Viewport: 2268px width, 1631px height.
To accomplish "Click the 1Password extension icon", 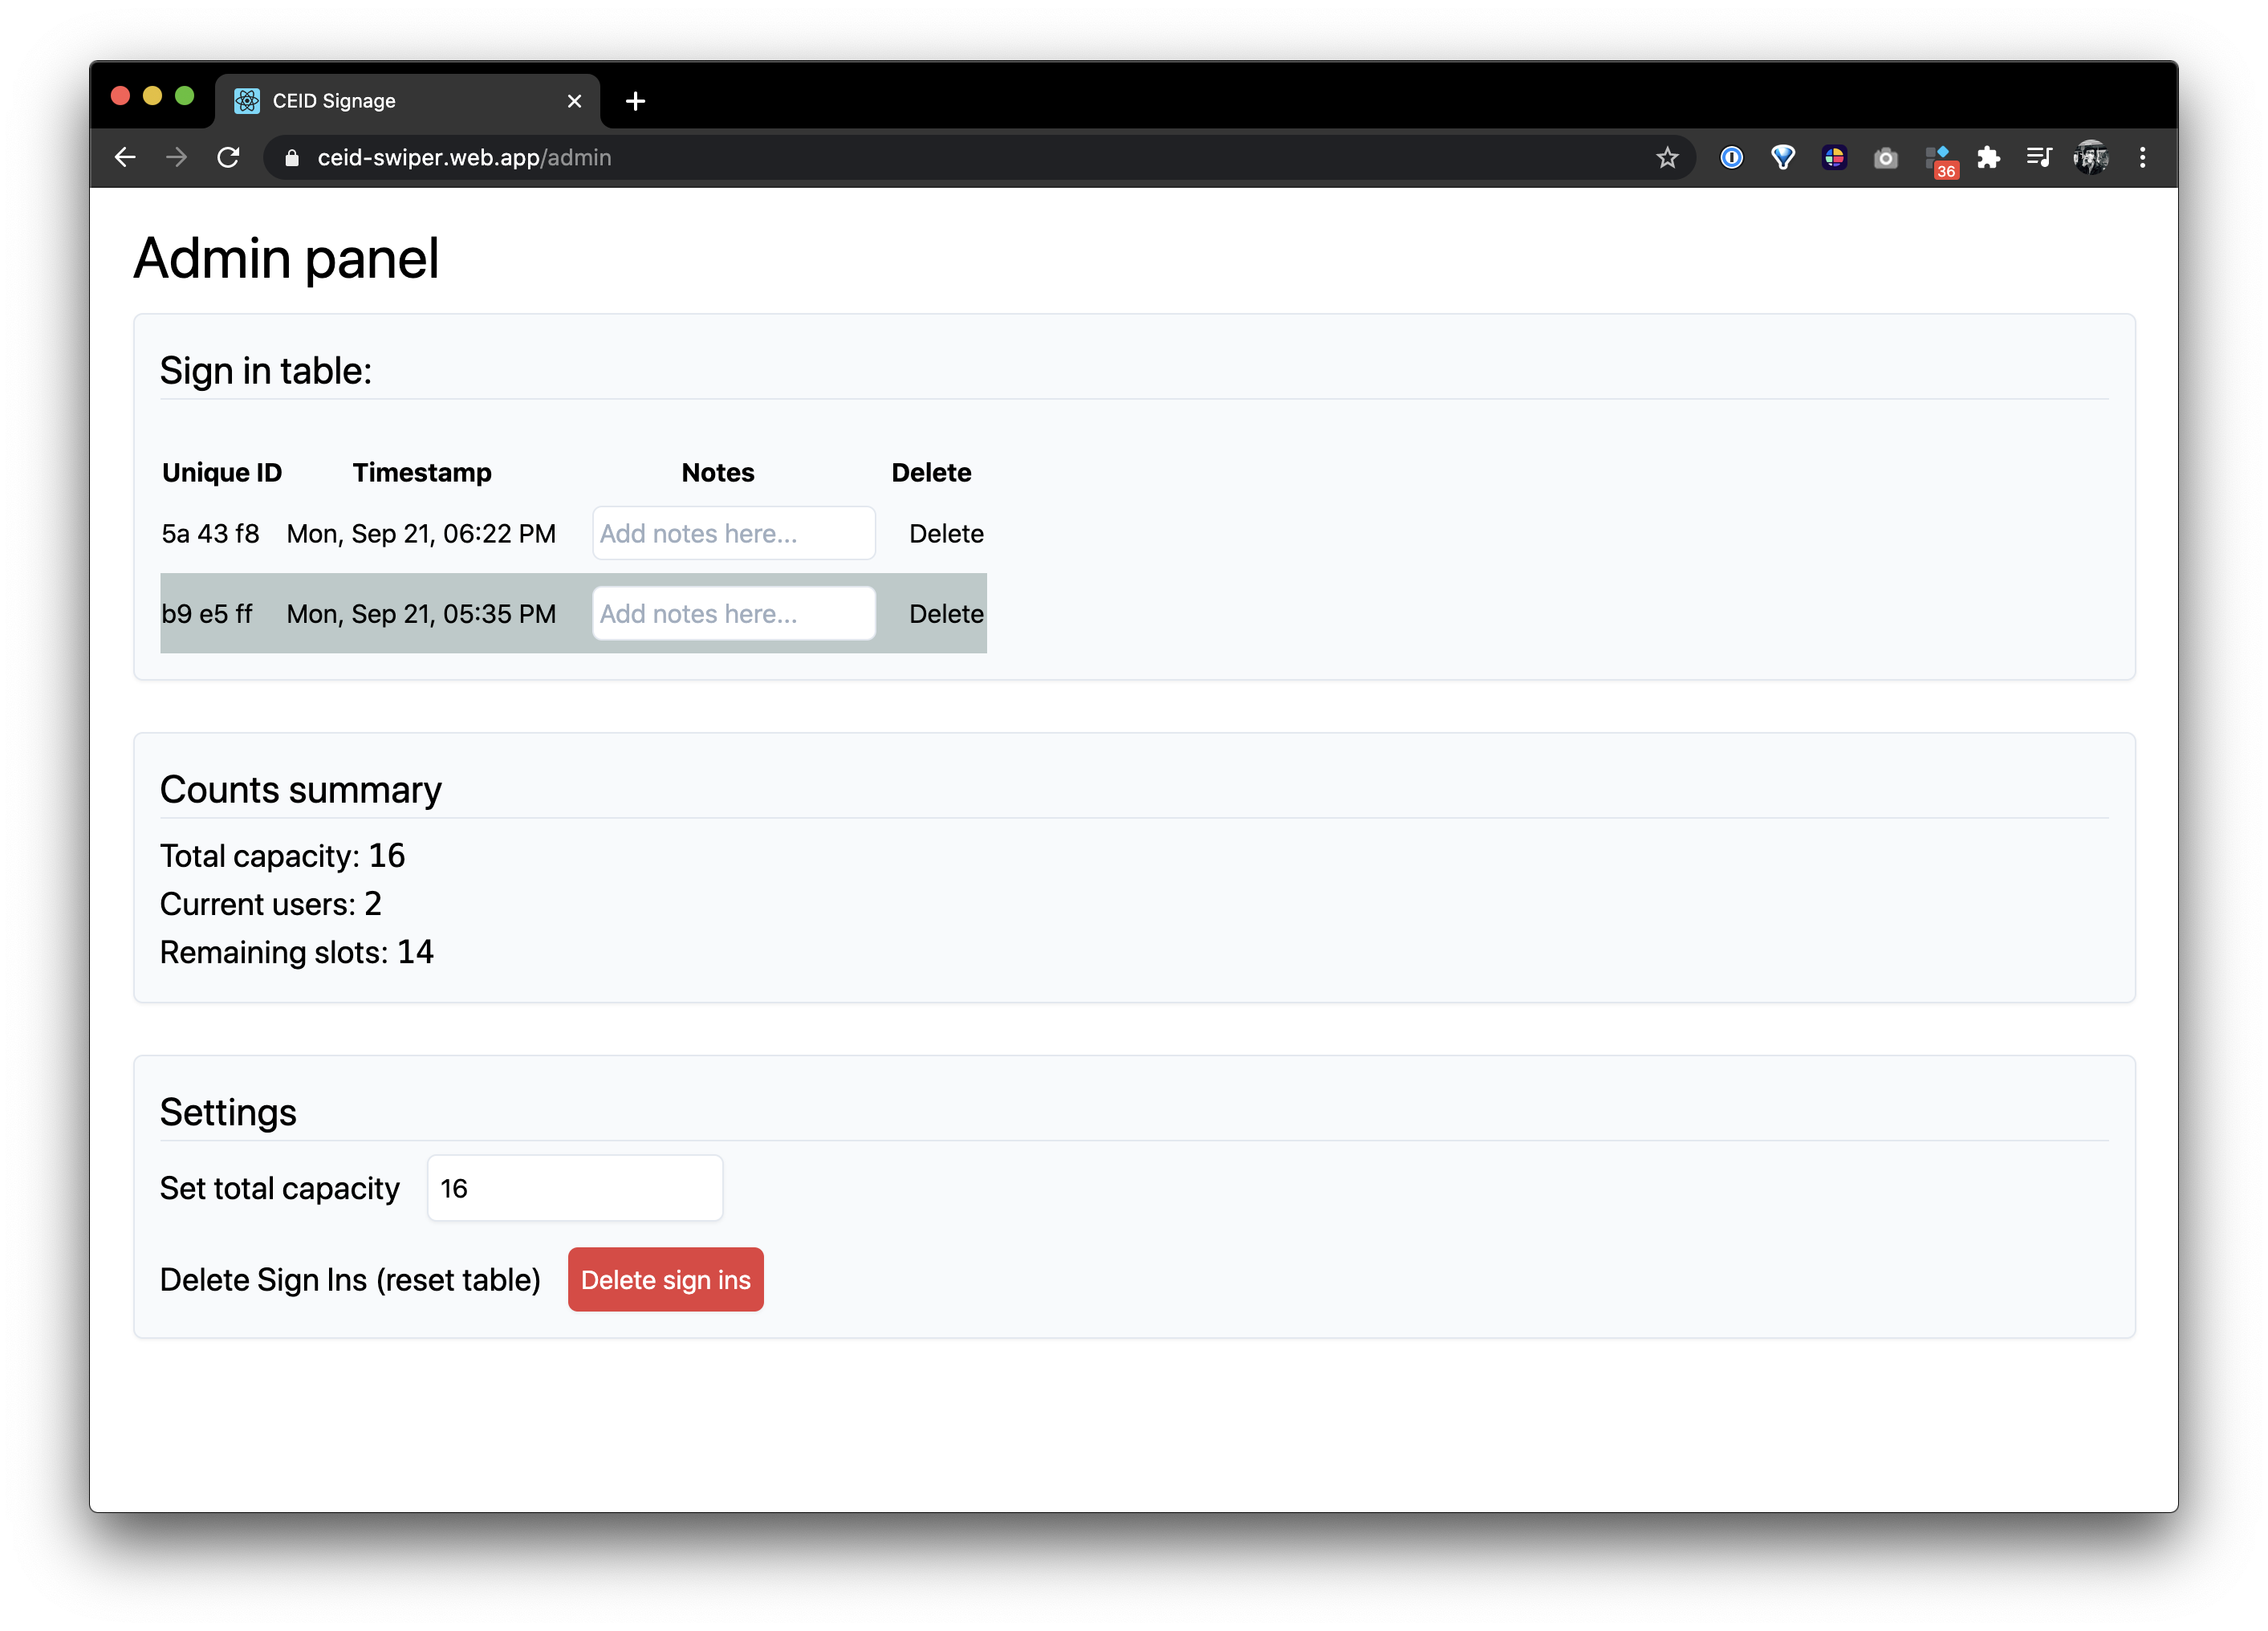I will pyautogui.click(x=1731, y=158).
